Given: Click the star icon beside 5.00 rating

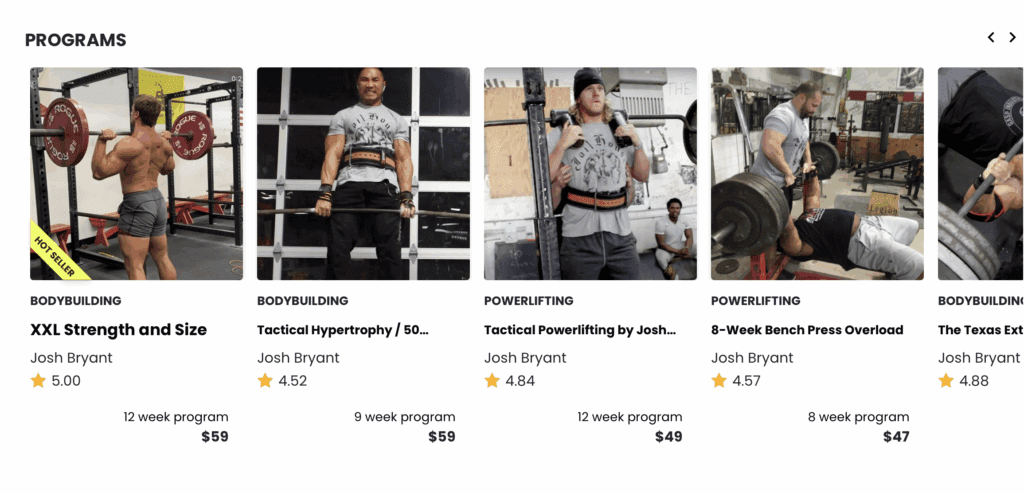Looking at the screenshot, I should click(x=38, y=381).
